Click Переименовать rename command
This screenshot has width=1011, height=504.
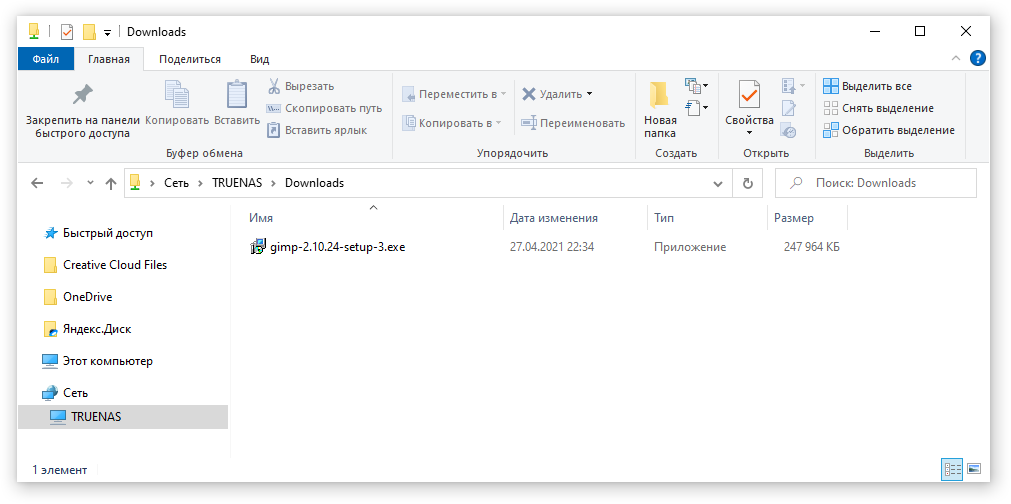tap(573, 123)
